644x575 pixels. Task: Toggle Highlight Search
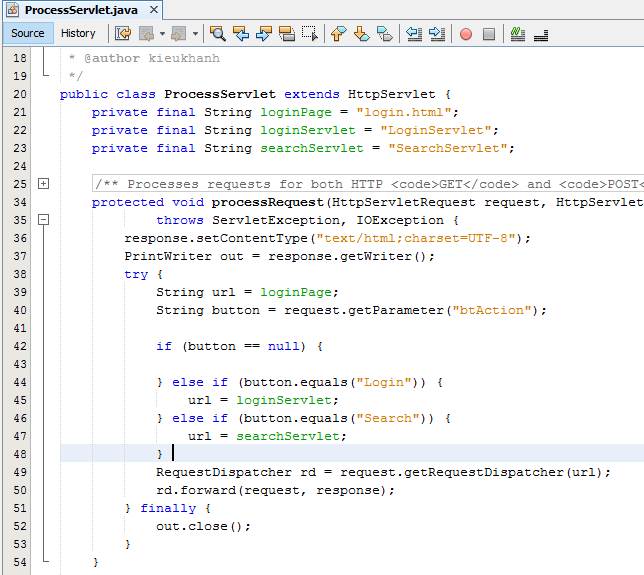287,34
